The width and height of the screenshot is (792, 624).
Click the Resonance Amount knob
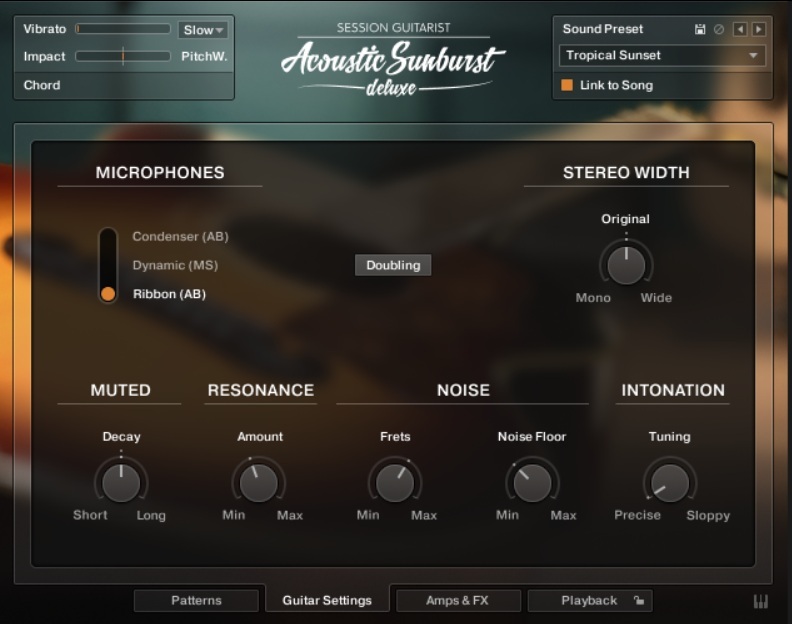point(259,483)
